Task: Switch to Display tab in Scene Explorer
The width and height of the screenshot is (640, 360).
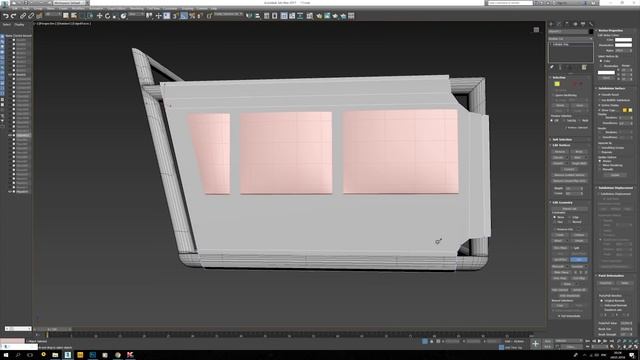Action: point(19,24)
